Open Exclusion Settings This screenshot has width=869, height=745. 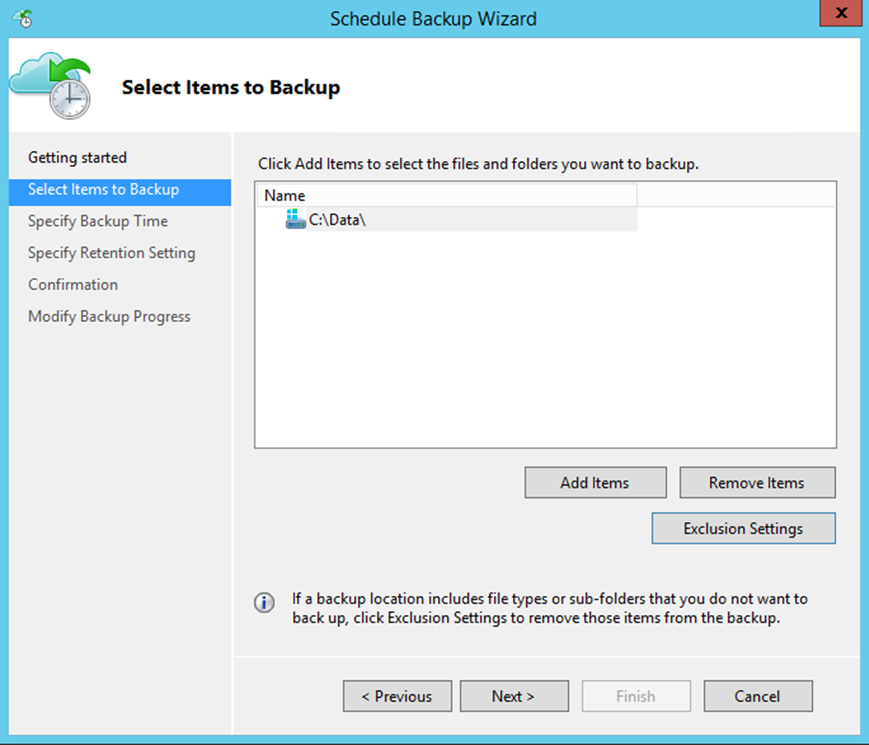(x=743, y=528)
